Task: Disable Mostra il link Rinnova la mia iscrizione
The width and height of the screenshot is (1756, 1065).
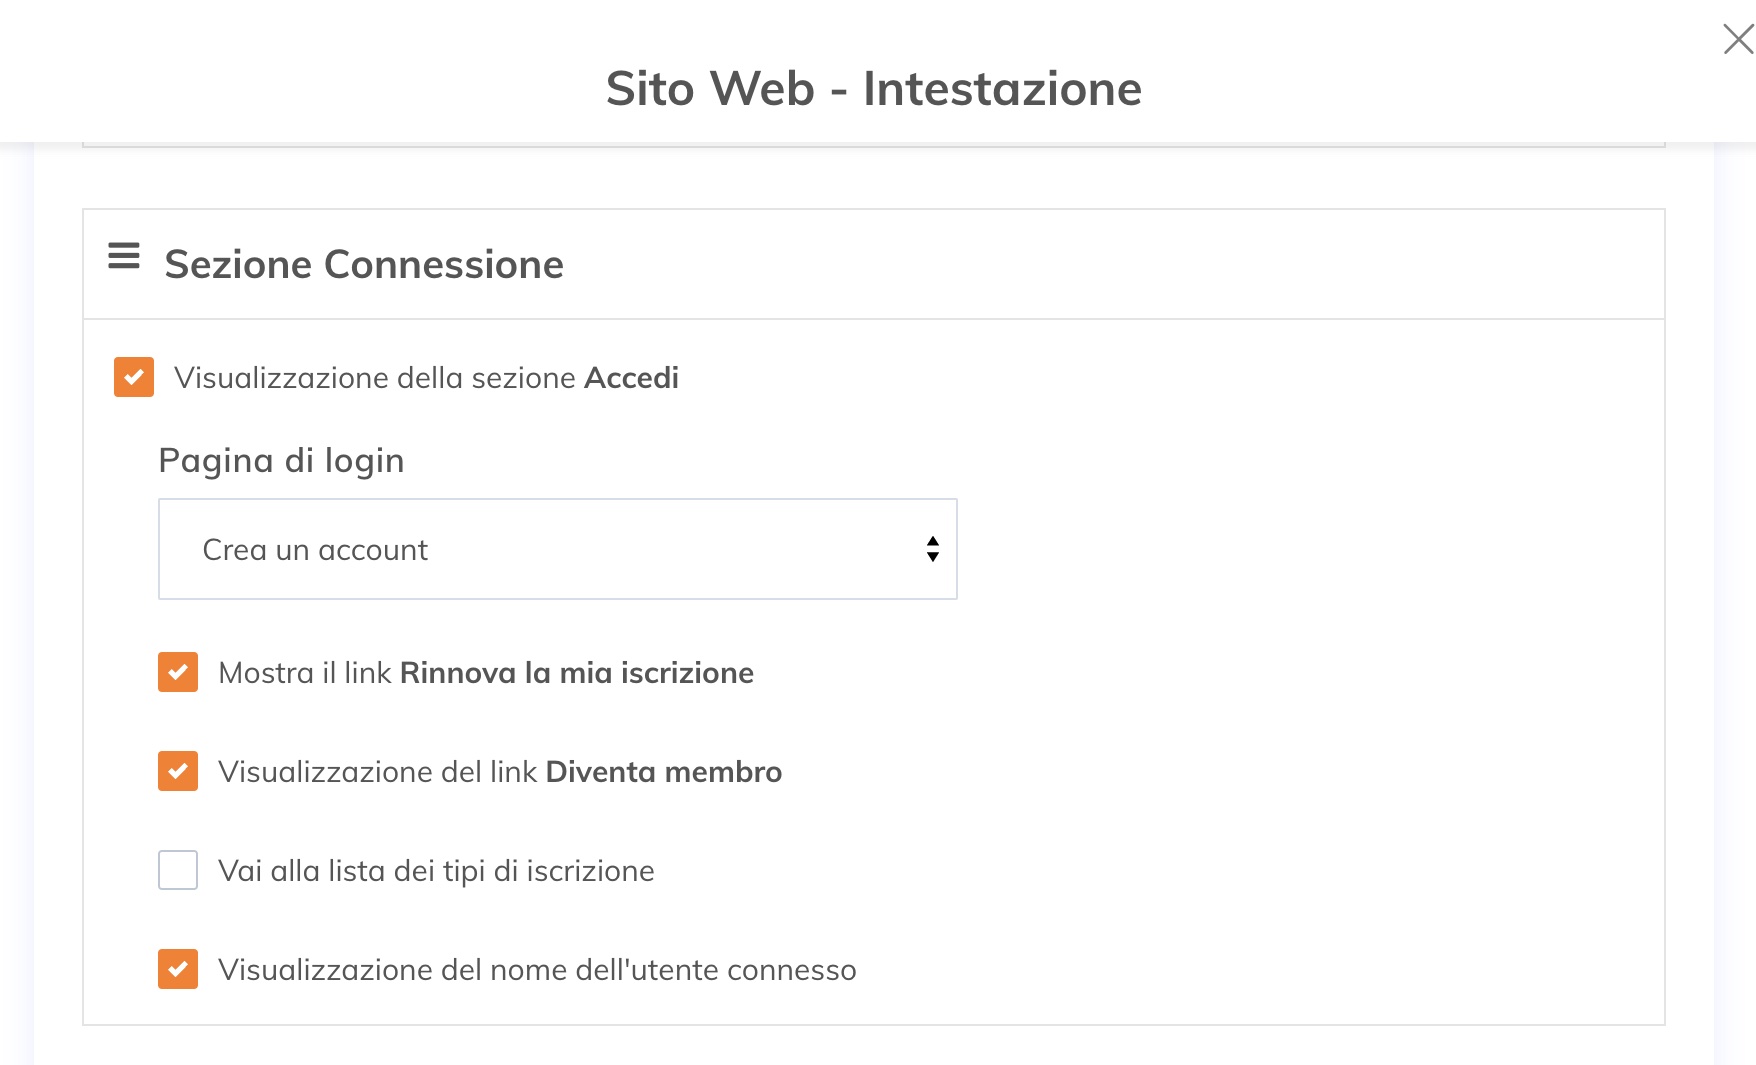Action: 178,672
